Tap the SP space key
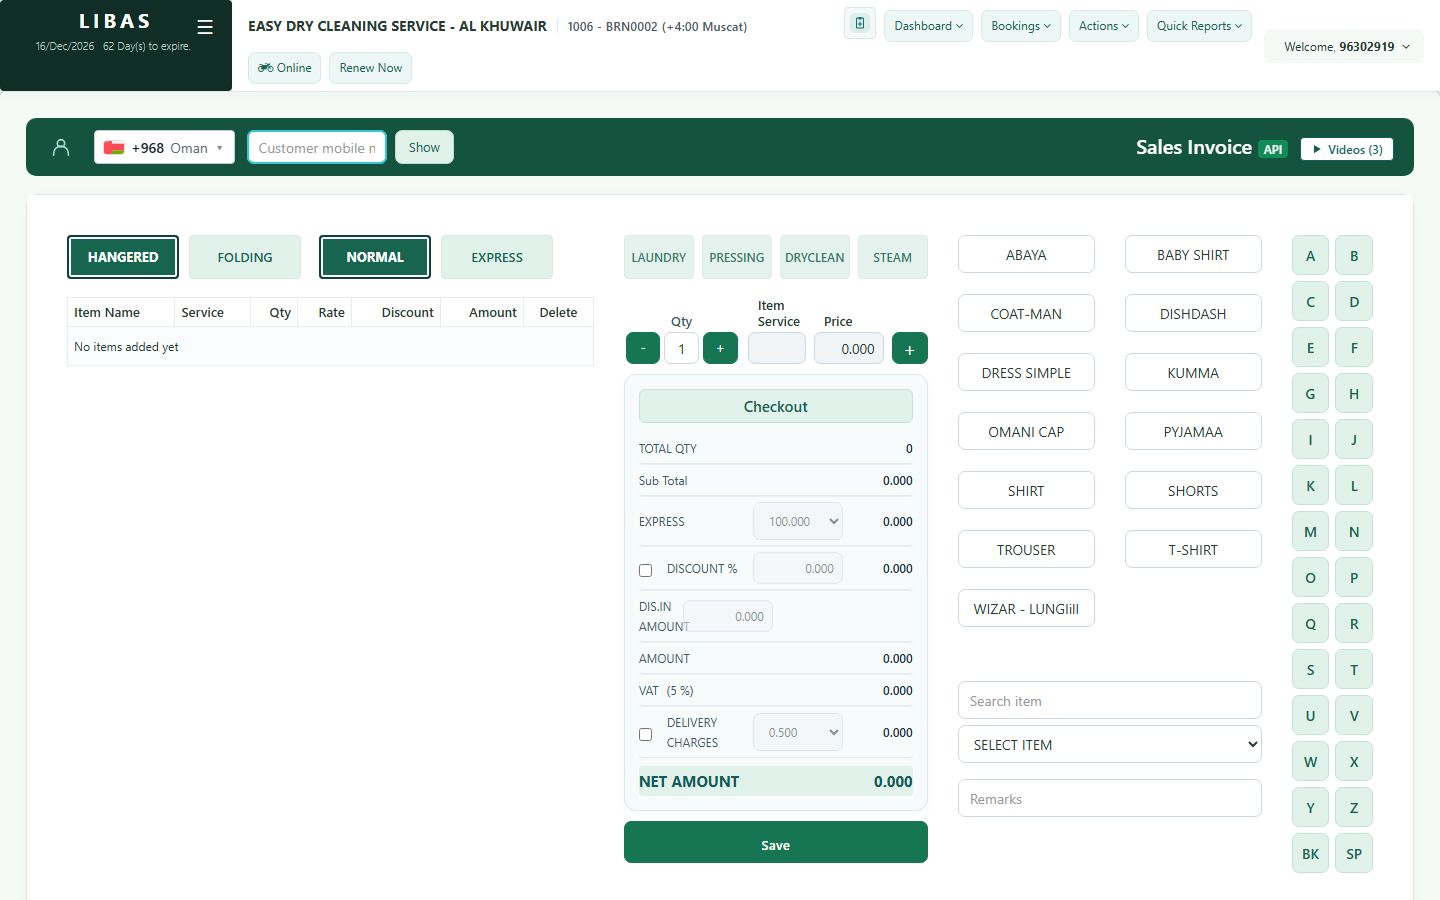Screen dimensions: 1440x900 pyautogui.click(x=1354, y=853)
